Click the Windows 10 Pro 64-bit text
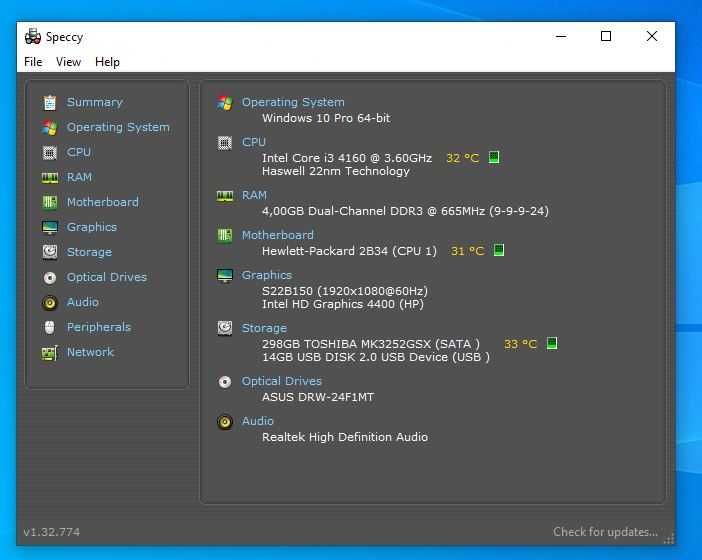Screen dimensions: 702x560 pos(326,119)
